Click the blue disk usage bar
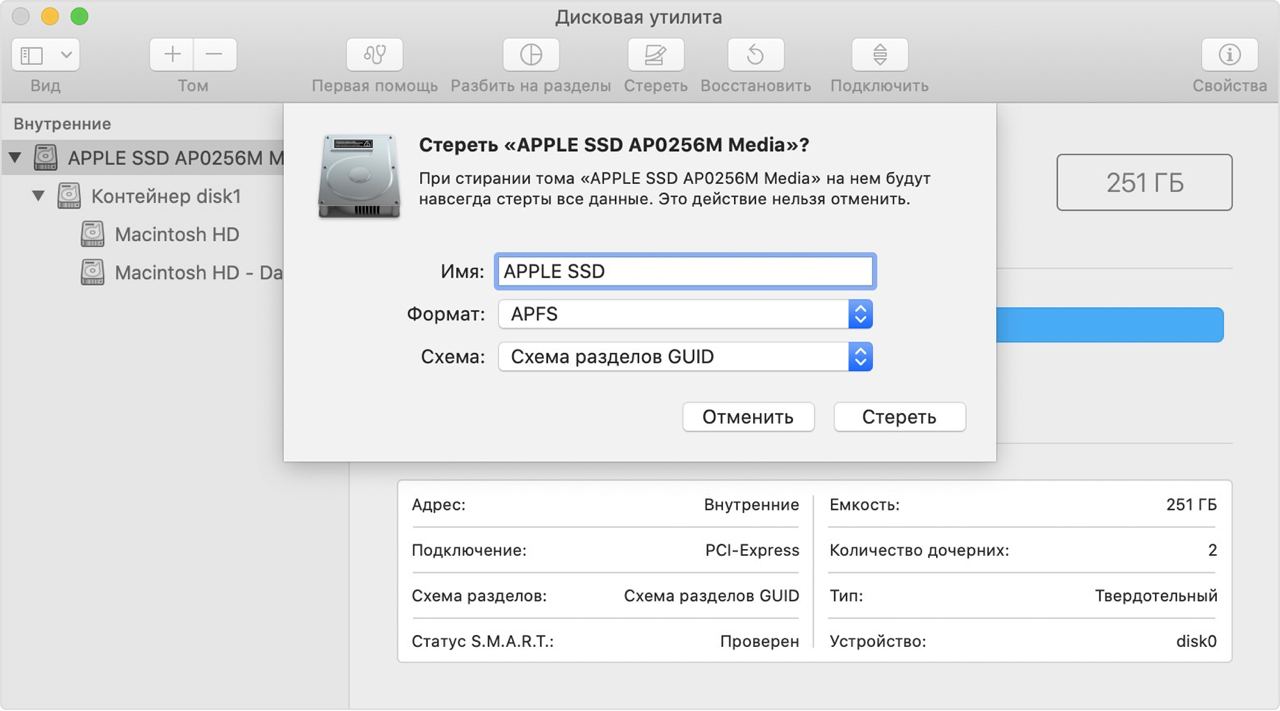 [1110, 325]
